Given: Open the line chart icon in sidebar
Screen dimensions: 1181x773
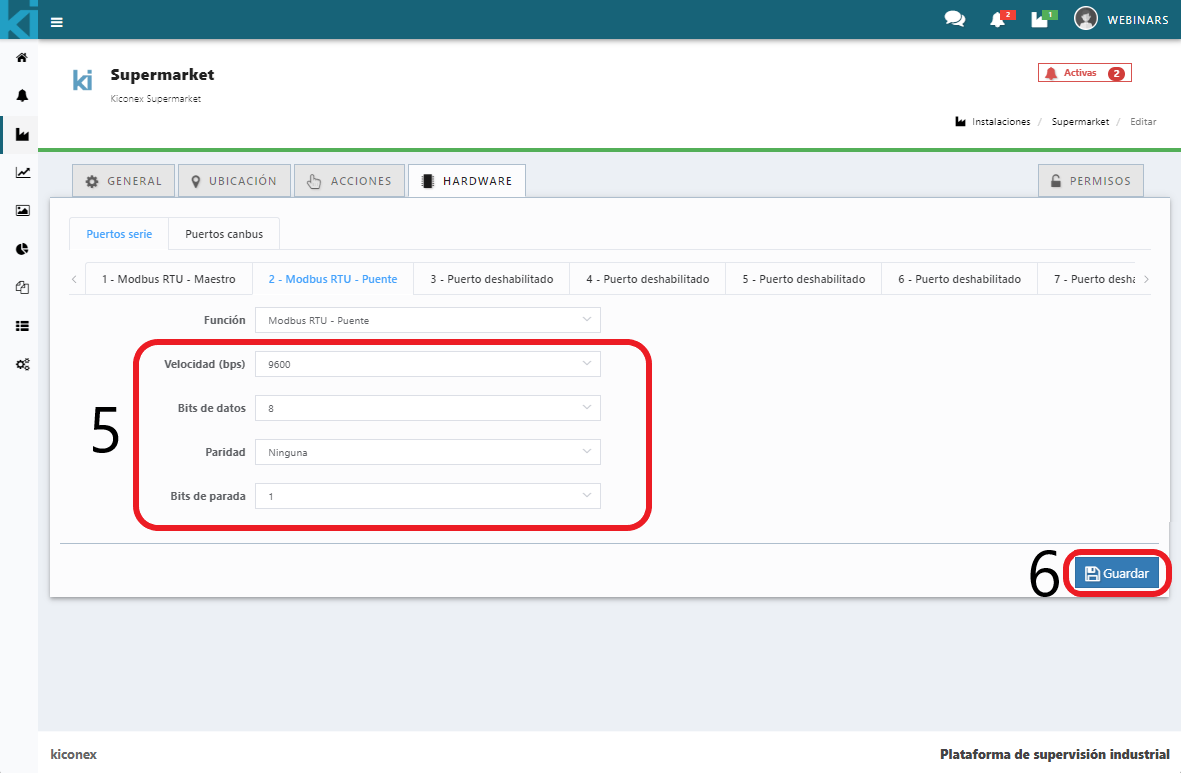Looking at the screenshot, I should pos(22,172).
